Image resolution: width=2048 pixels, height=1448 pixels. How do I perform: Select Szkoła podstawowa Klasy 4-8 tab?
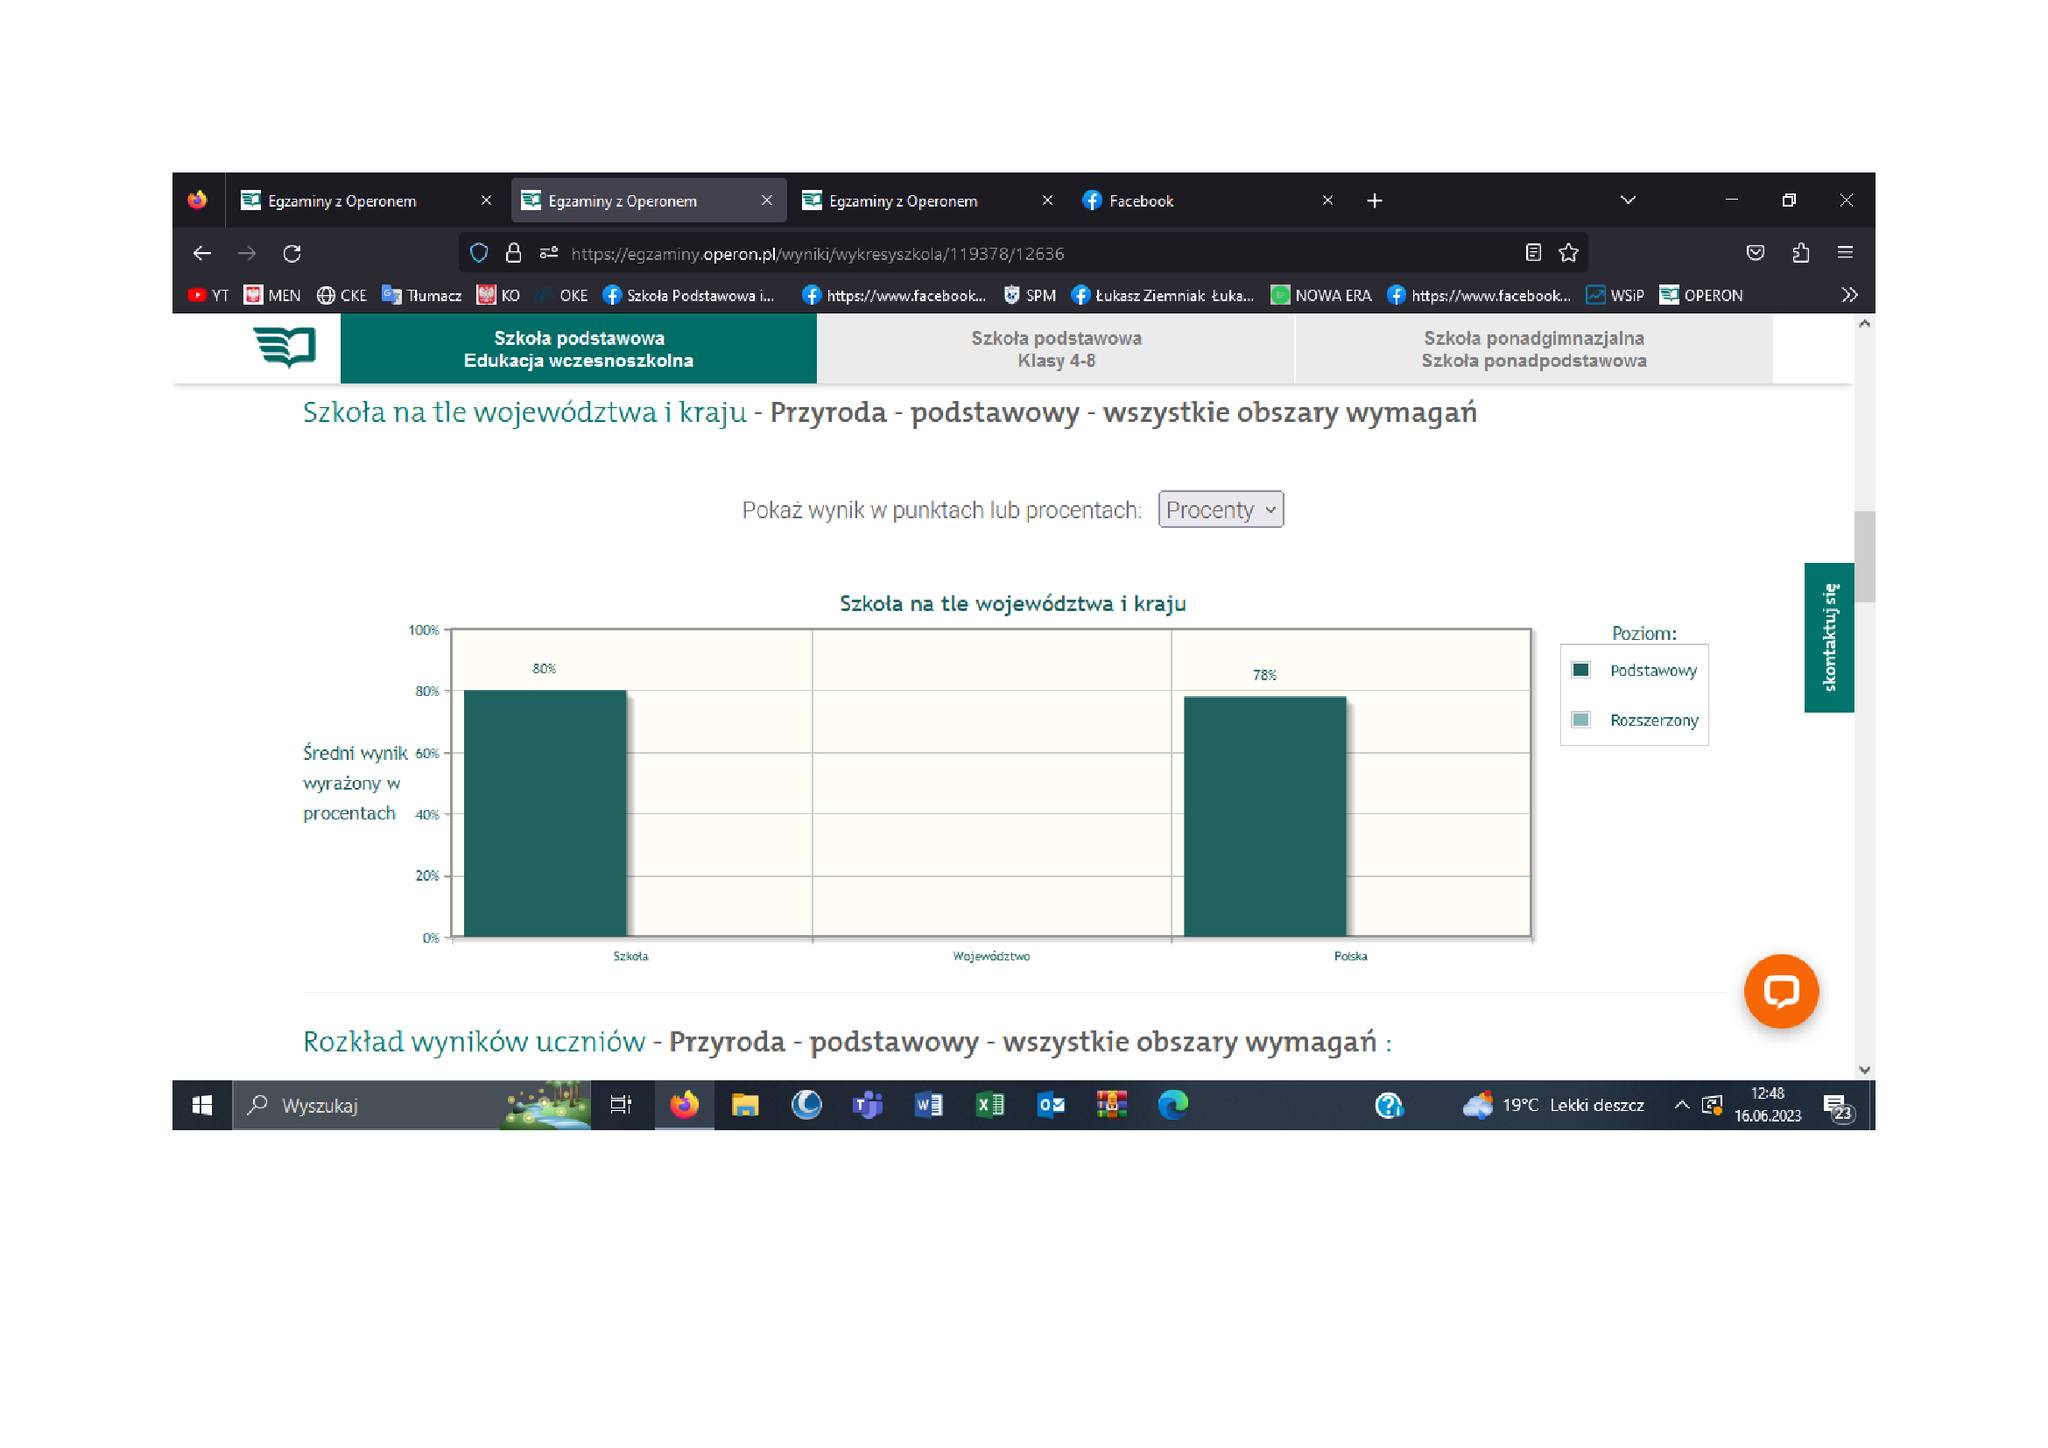click(1056, 349)
